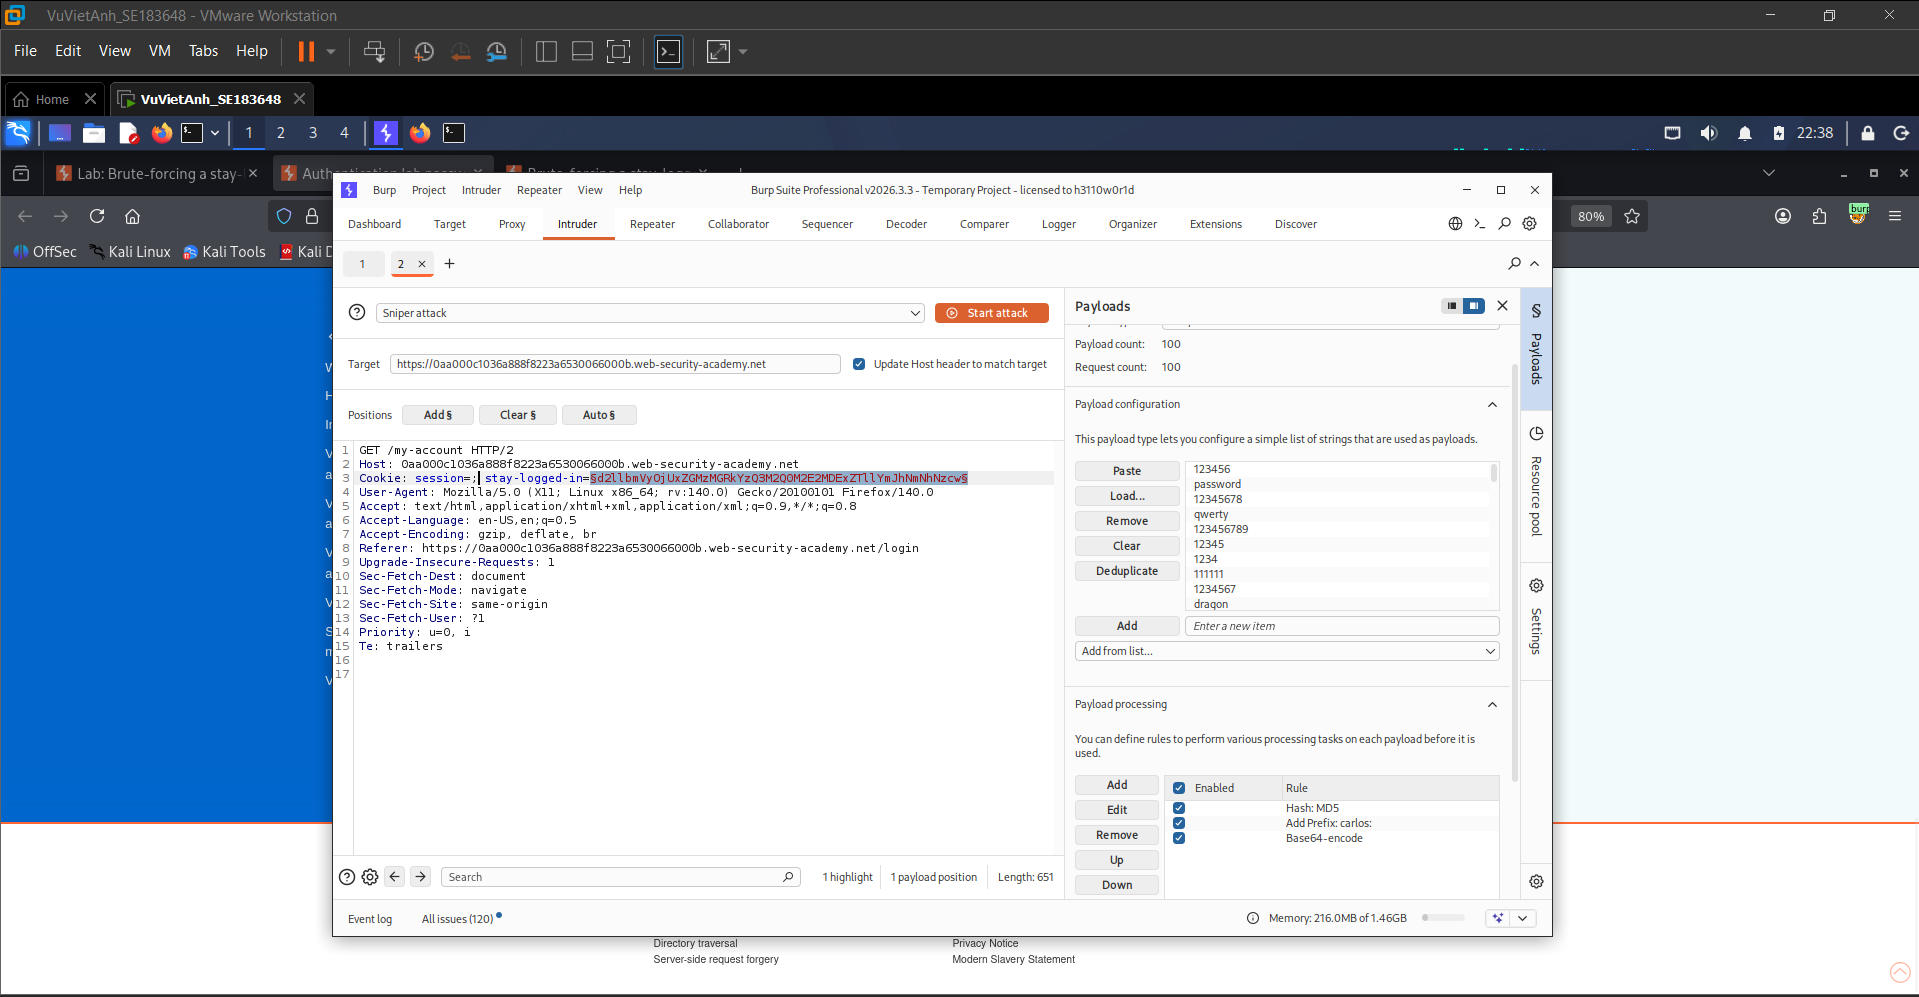Add new Intruder tab with plus
Screen dimensions: 1919x997
tap(449, 264)
